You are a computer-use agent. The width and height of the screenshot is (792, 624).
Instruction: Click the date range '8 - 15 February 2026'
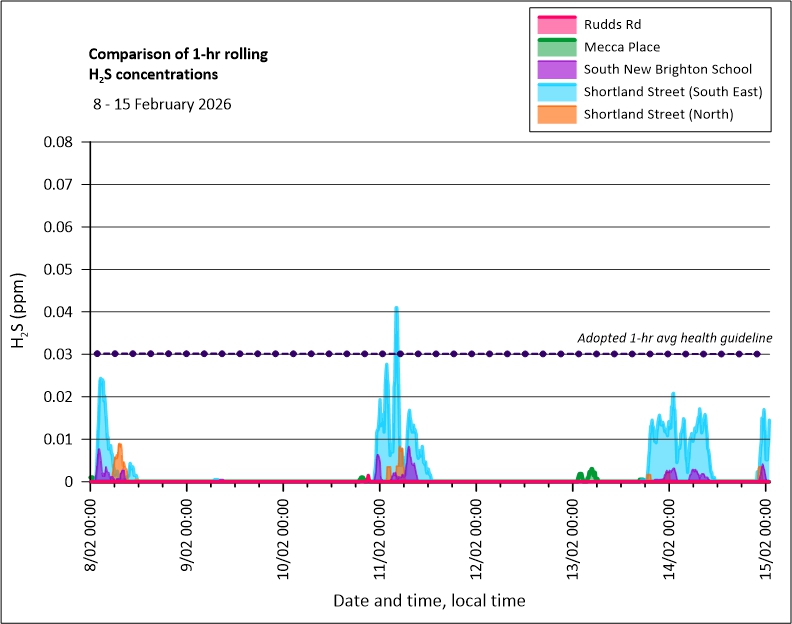click(161, 104)
